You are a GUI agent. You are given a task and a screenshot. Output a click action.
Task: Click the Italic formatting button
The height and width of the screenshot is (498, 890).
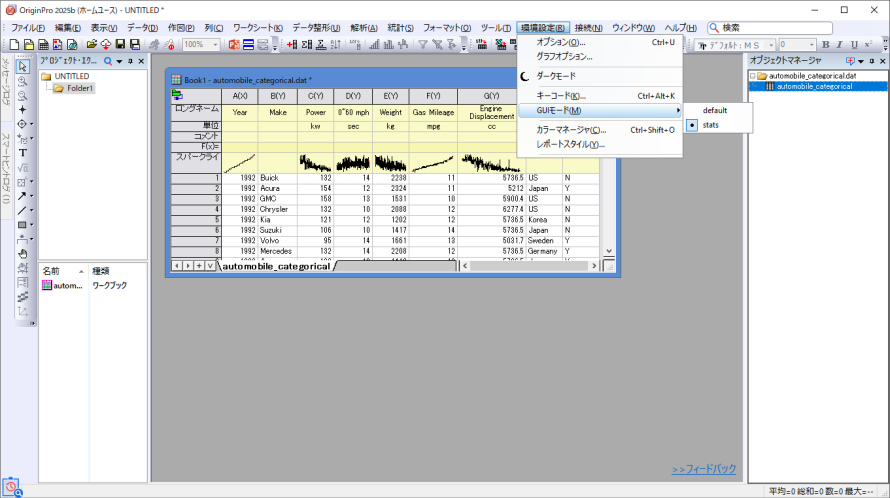tap(839, 44)
